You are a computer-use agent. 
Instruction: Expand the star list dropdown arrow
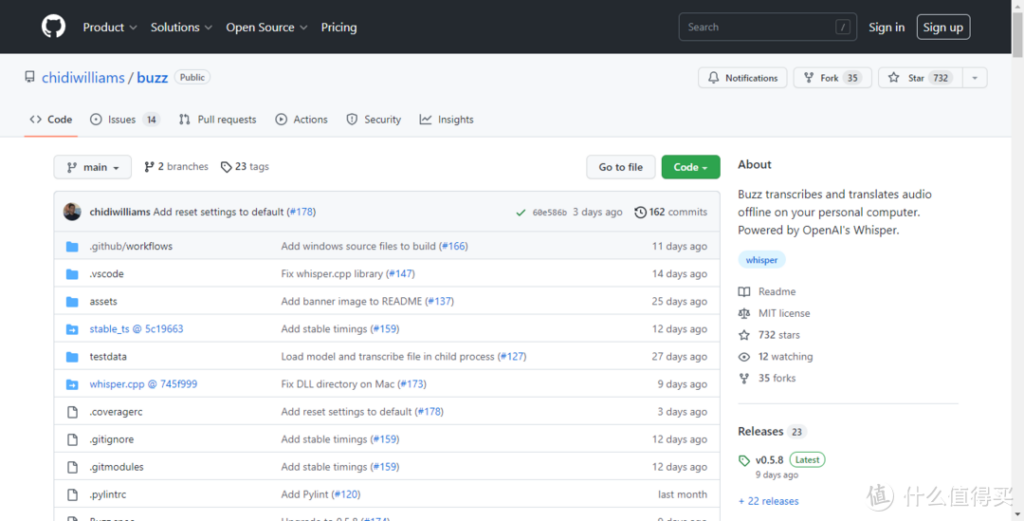point(976,78)
